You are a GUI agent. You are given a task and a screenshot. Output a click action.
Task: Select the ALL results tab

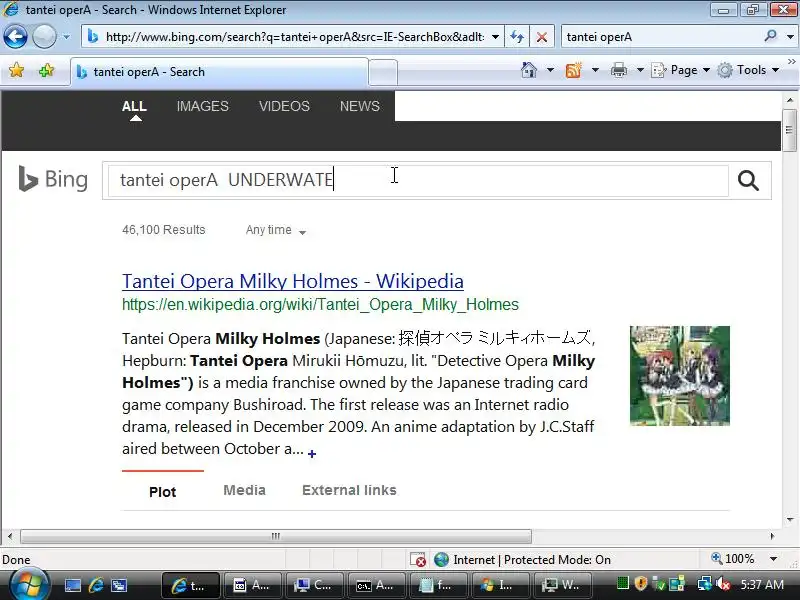click(x=134, y=106)
